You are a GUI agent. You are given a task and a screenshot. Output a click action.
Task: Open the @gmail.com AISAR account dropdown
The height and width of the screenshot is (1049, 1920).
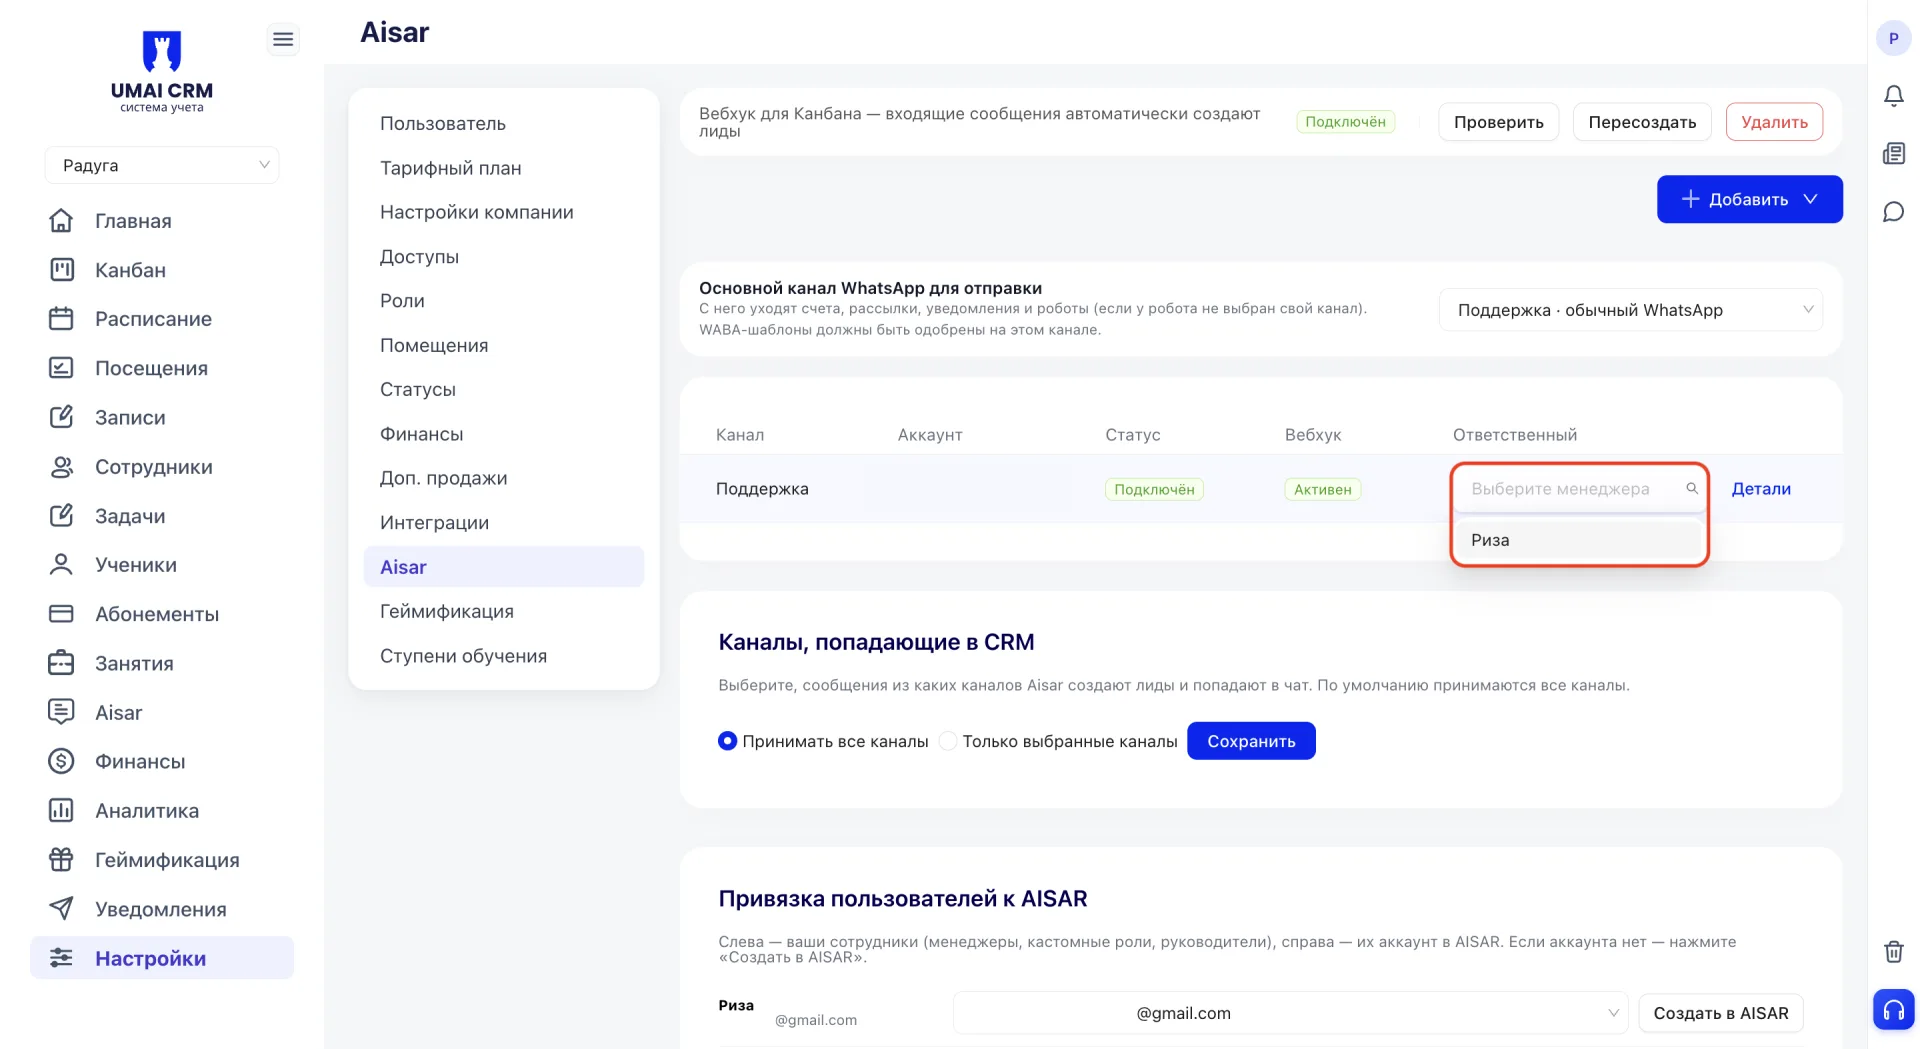1290,1013
